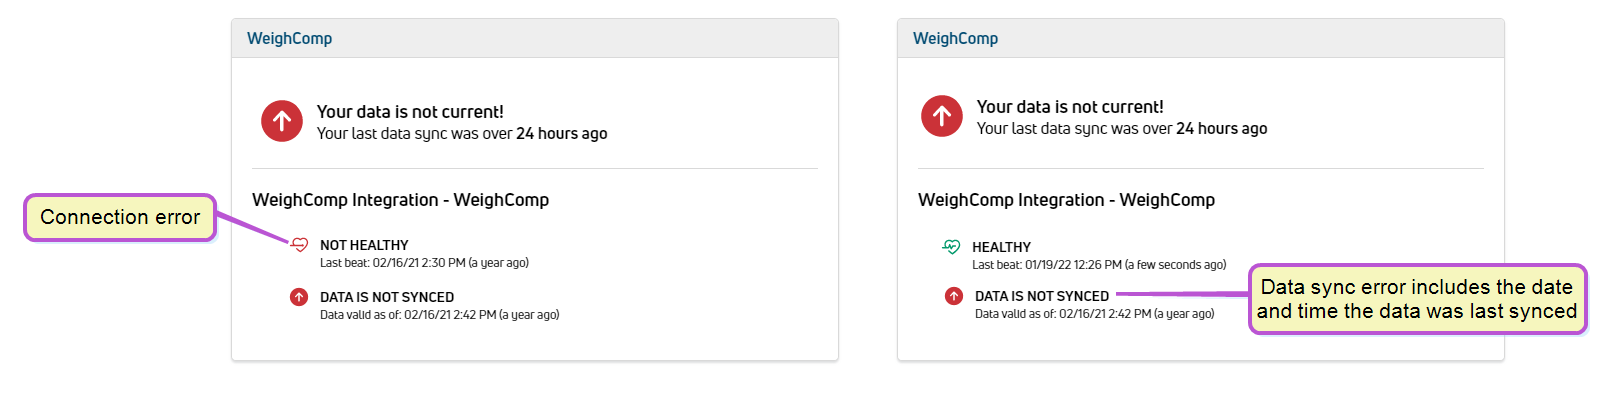Click left 'WeighComp Integration - WeighComp' title
Viewport: 1601px width, 398px height.
400,200
